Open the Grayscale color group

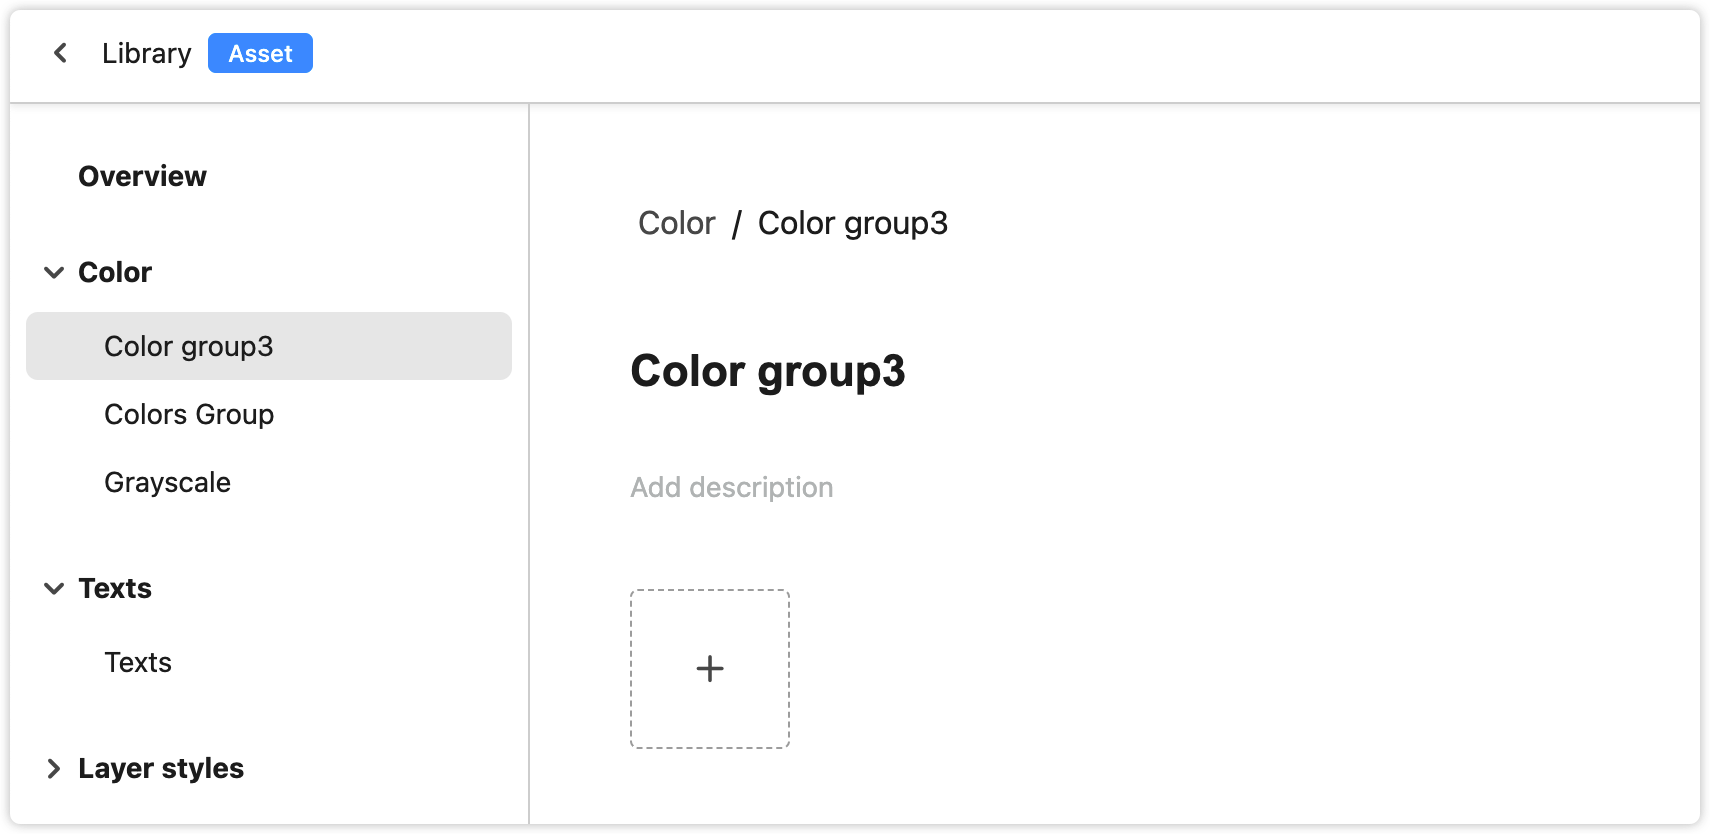click(167, 482)
